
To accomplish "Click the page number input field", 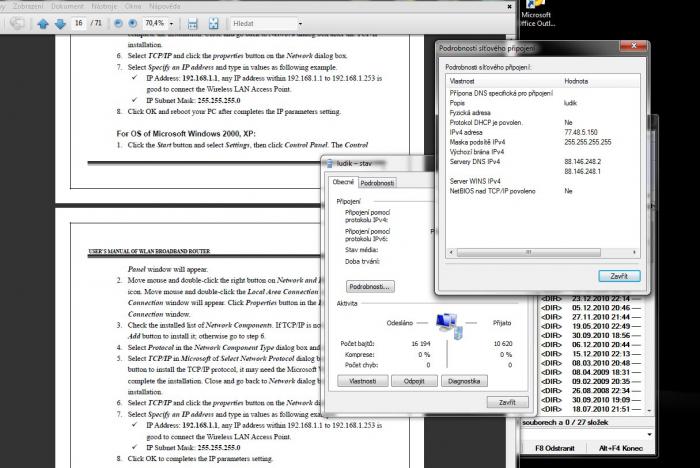I will [80, 22].
